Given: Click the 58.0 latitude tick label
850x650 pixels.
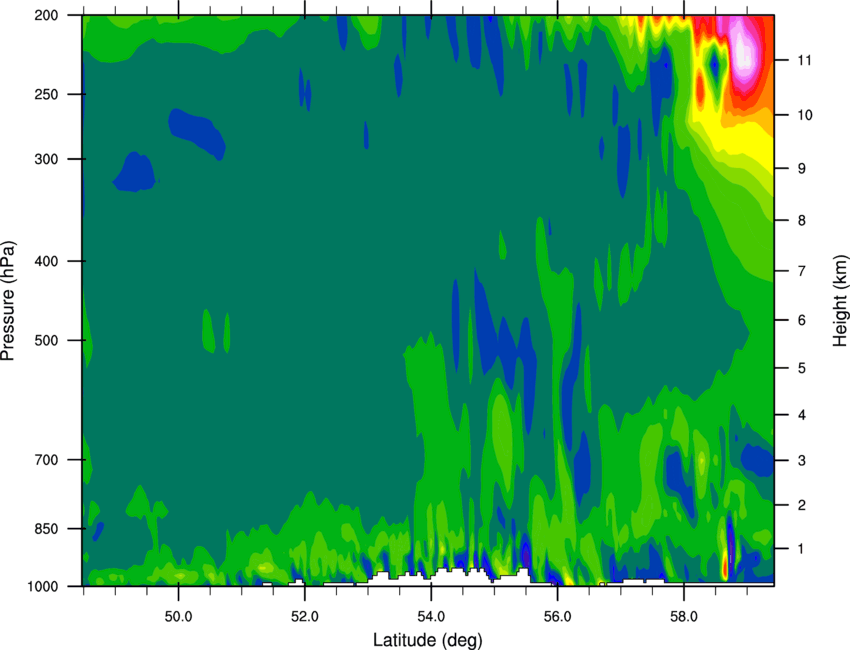Looking at the screenshot, I should (684, 616).
